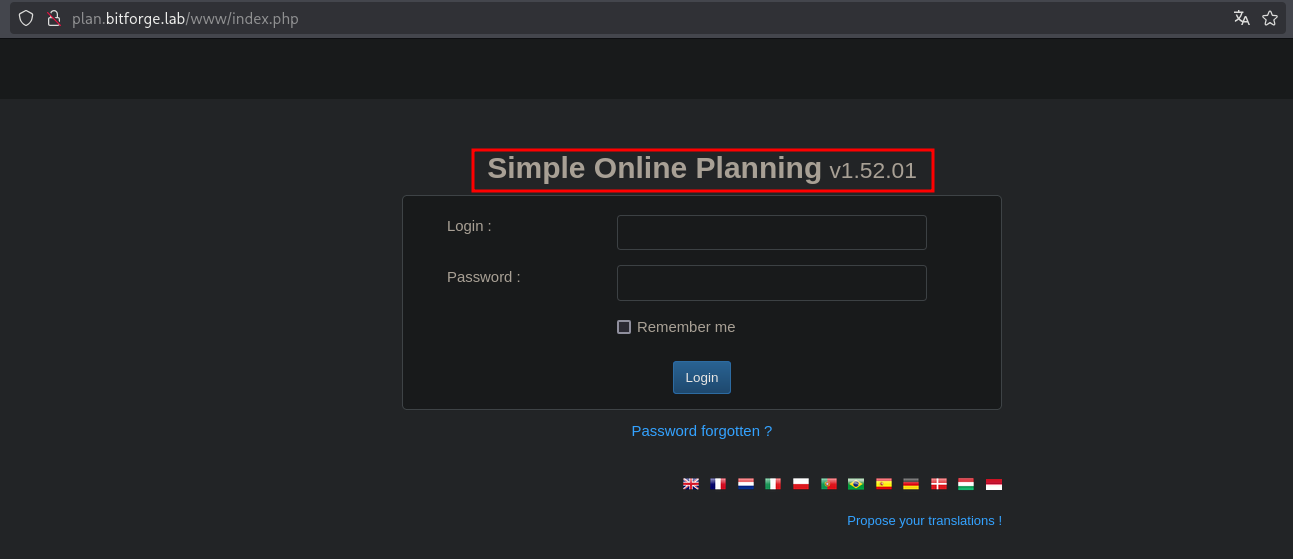
Task: Choose the Netherlands flag language
Action: tap(746, 484)
